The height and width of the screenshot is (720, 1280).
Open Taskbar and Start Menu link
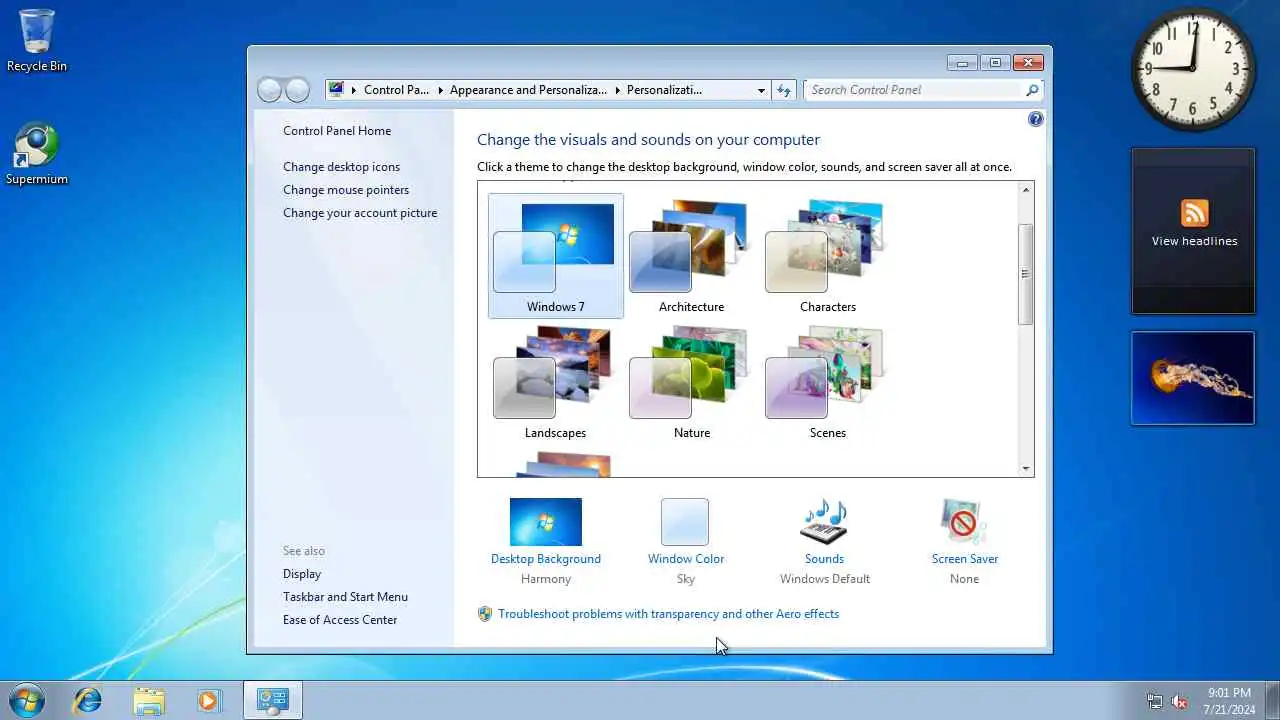345,597
